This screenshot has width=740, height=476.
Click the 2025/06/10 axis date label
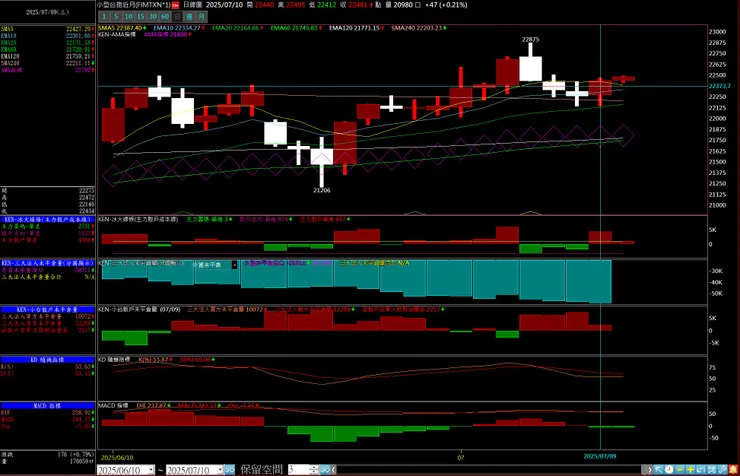[x=117, y=458]
